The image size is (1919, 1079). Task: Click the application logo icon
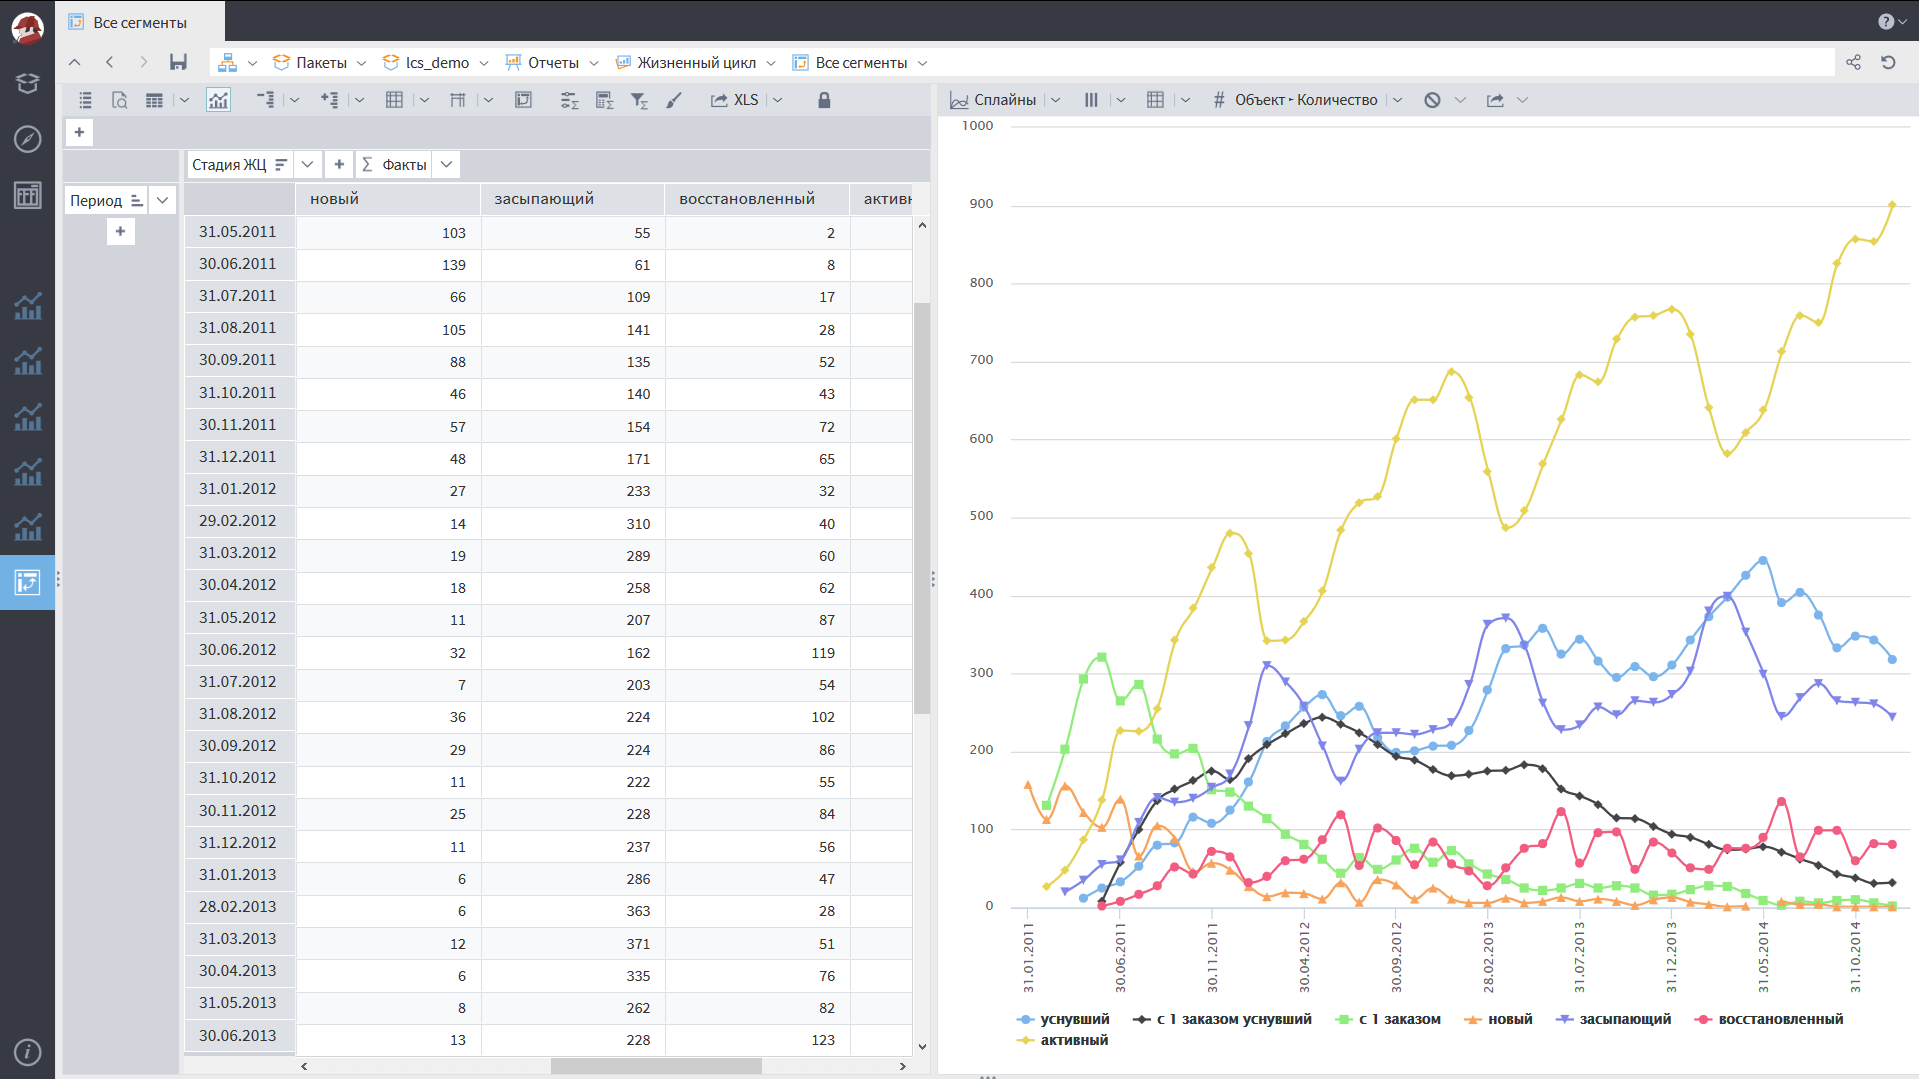click(x=27, y=28)
